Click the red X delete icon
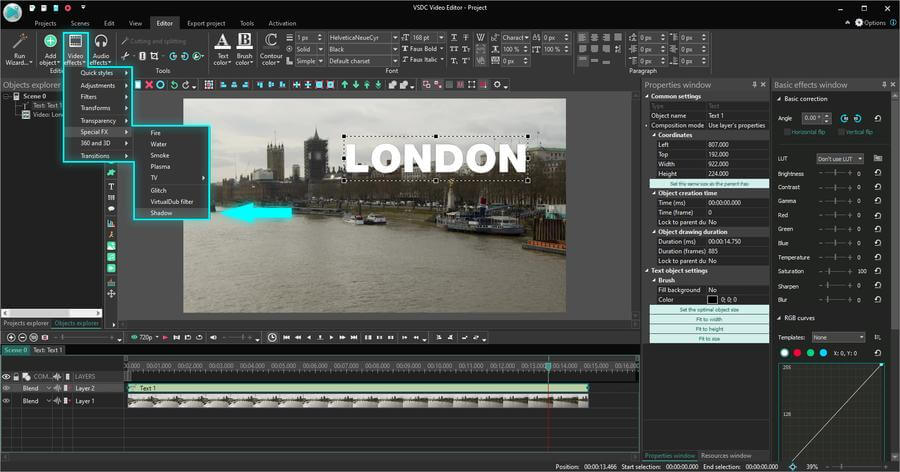The width and height of the screenshot is (900, 472). [x=149, y=84]
